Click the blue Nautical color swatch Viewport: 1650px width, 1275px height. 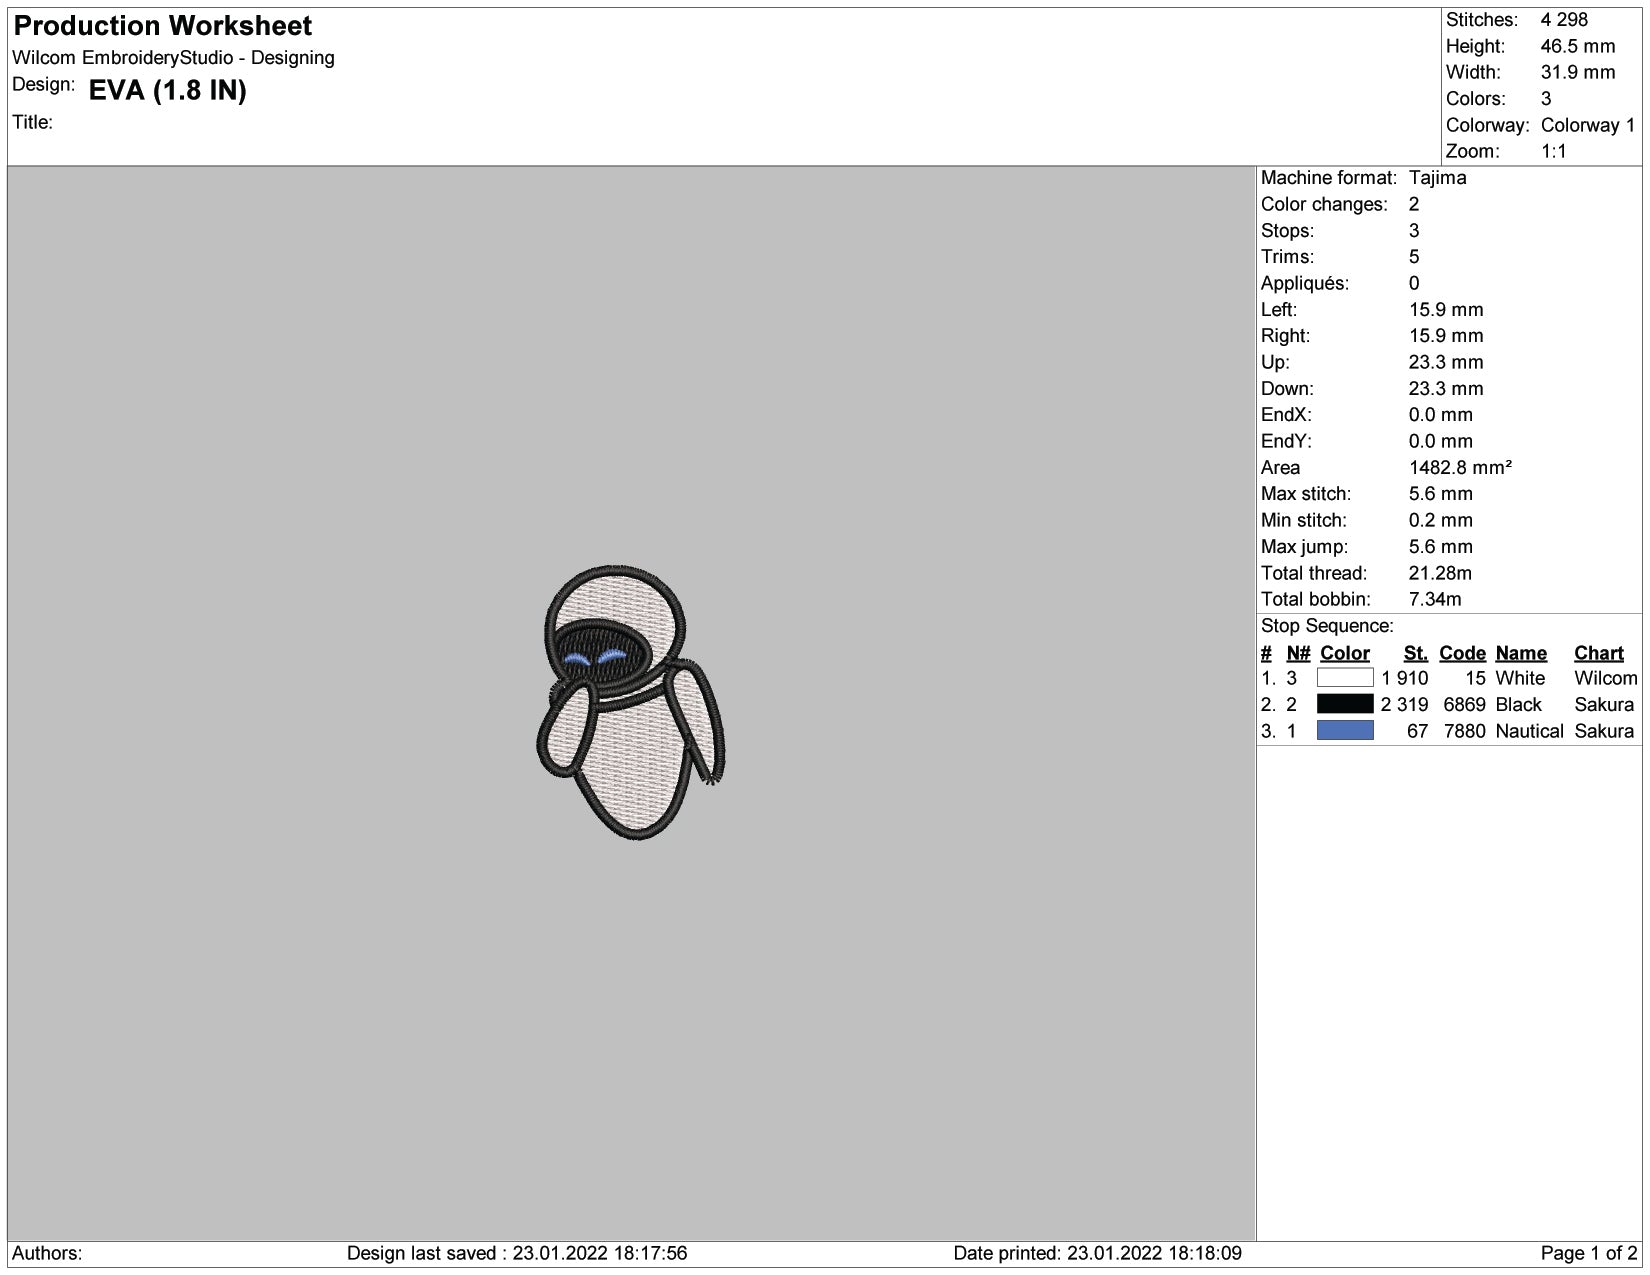coord(1345,730)
